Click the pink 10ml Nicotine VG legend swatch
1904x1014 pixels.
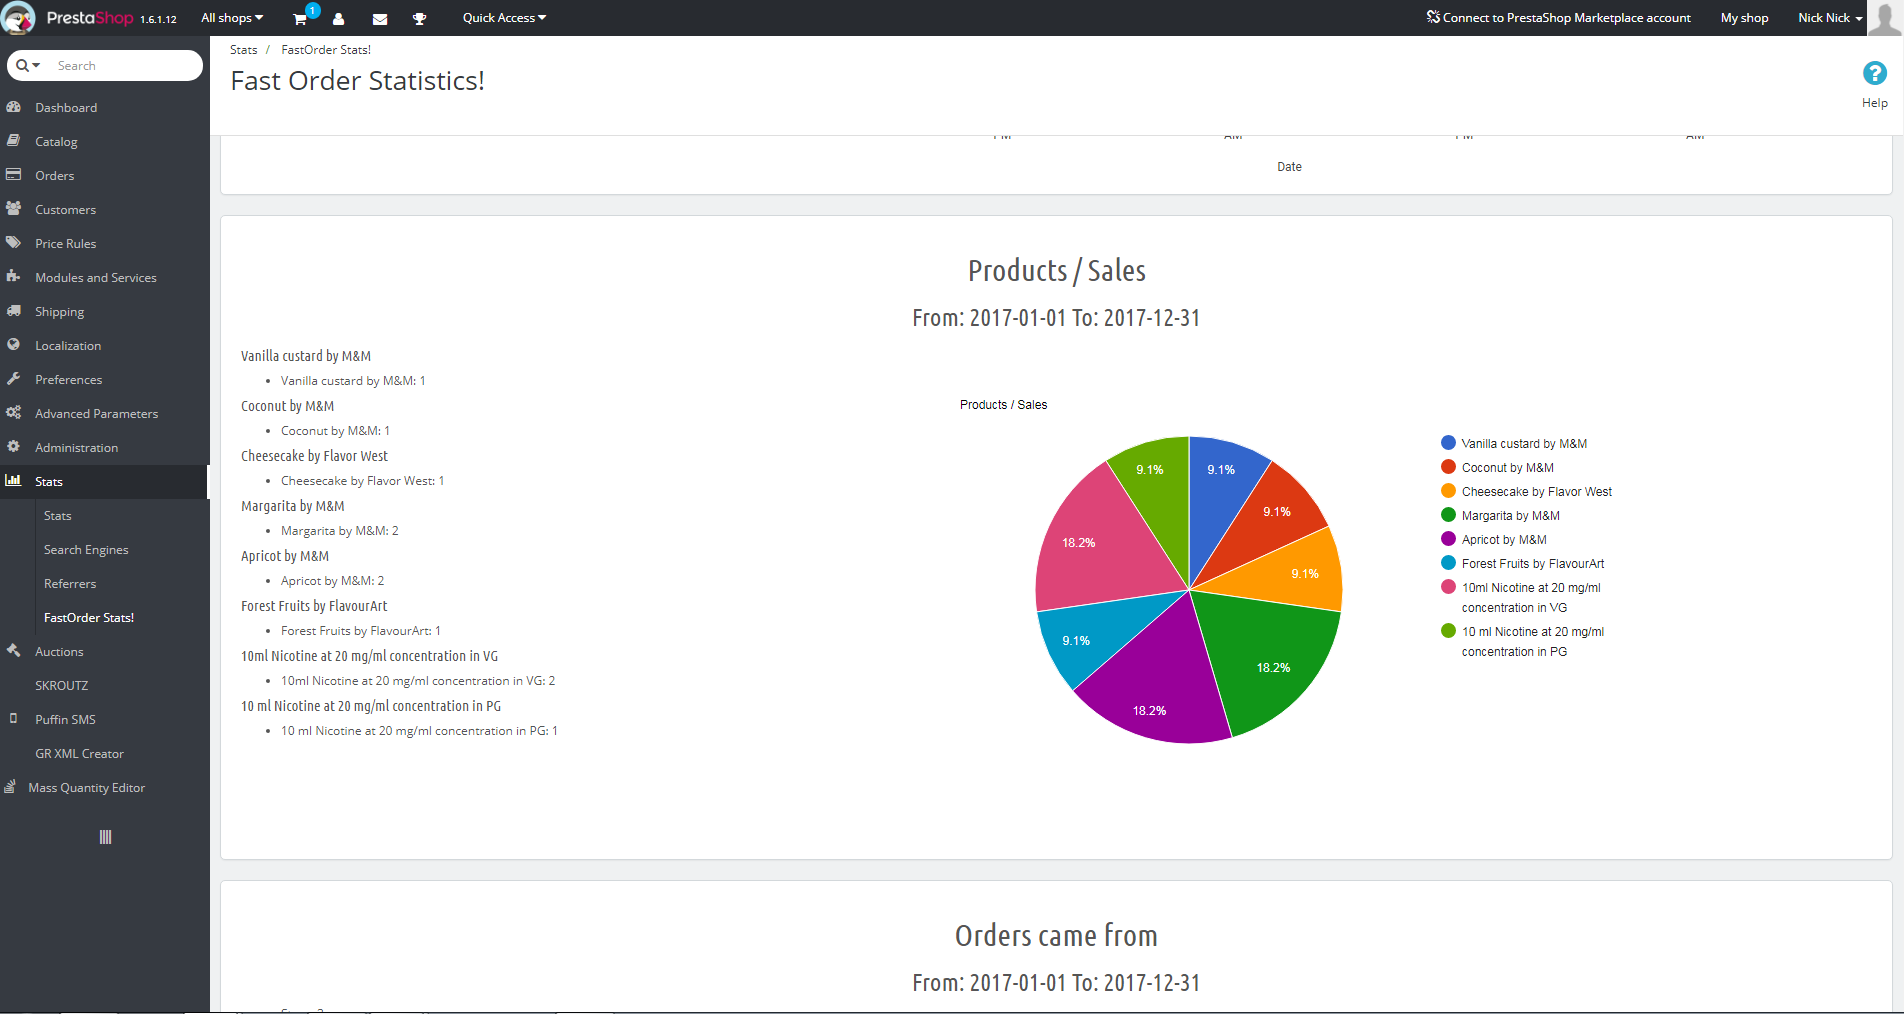tap(1448, 587)
